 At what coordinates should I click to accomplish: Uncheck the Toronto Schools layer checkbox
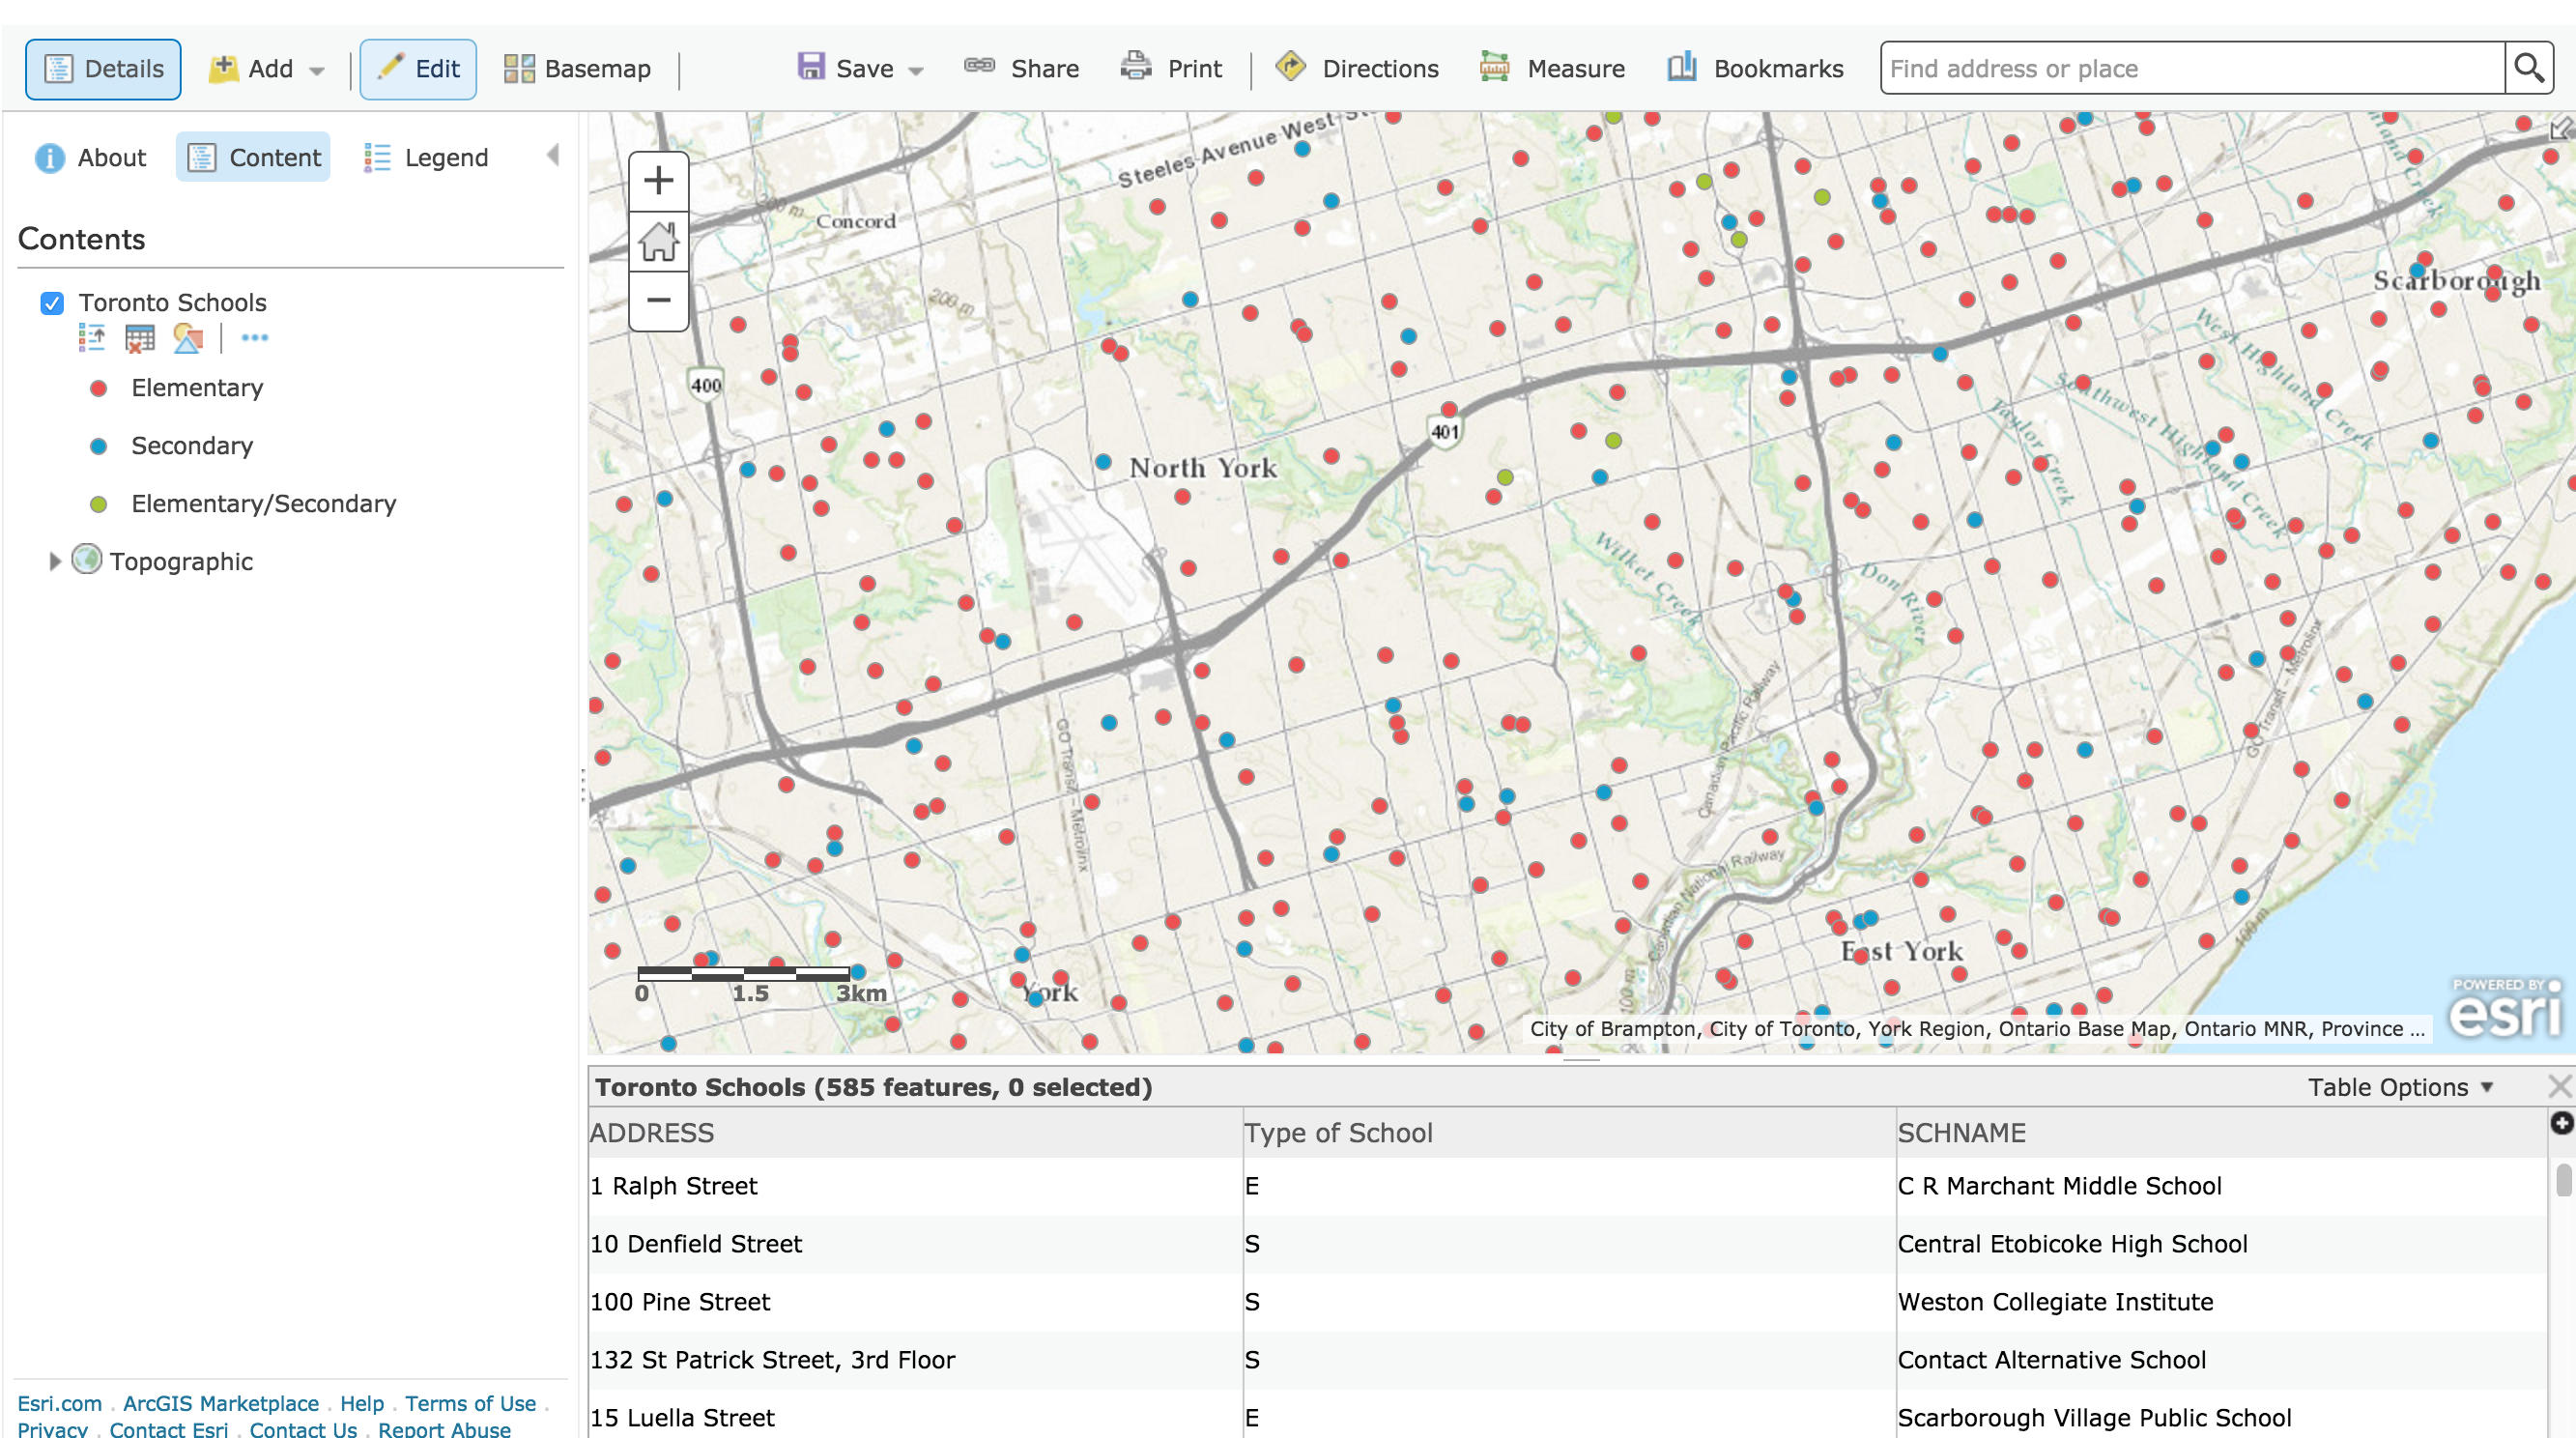click(52, 303)
